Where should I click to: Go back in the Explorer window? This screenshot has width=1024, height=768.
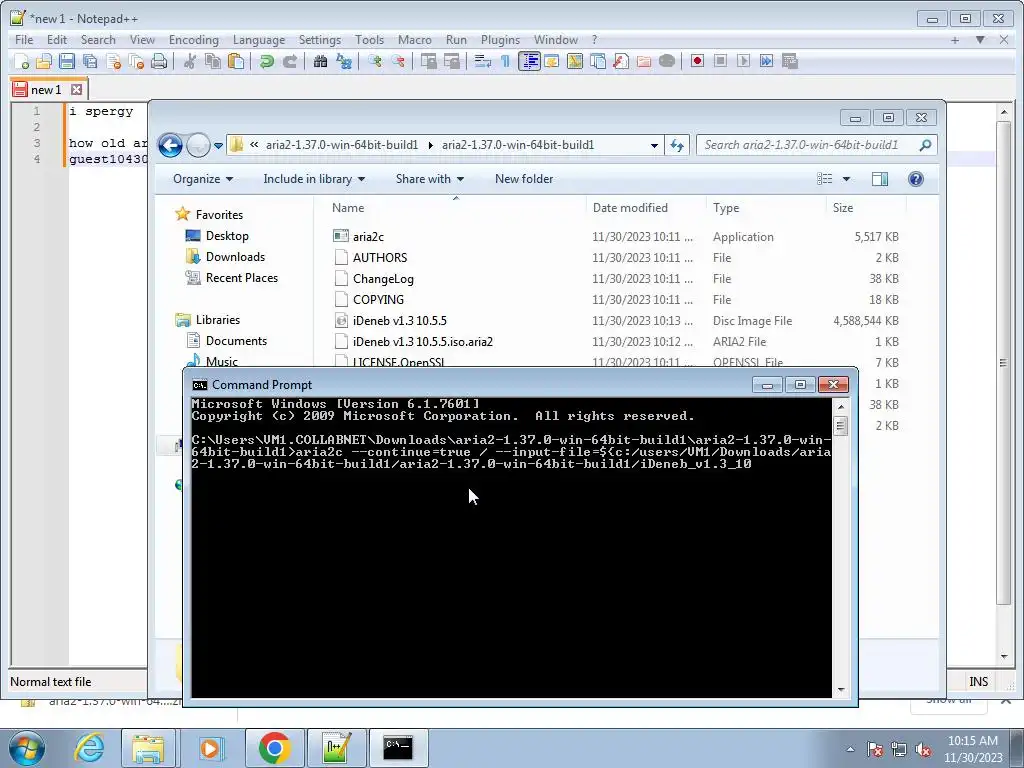click(x=170, y=145)
